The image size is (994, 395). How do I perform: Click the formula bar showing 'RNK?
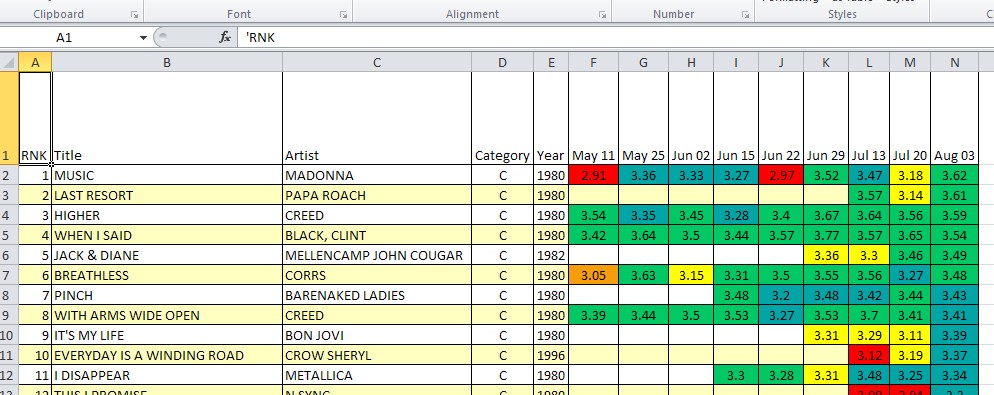click(x=615, y=38)
